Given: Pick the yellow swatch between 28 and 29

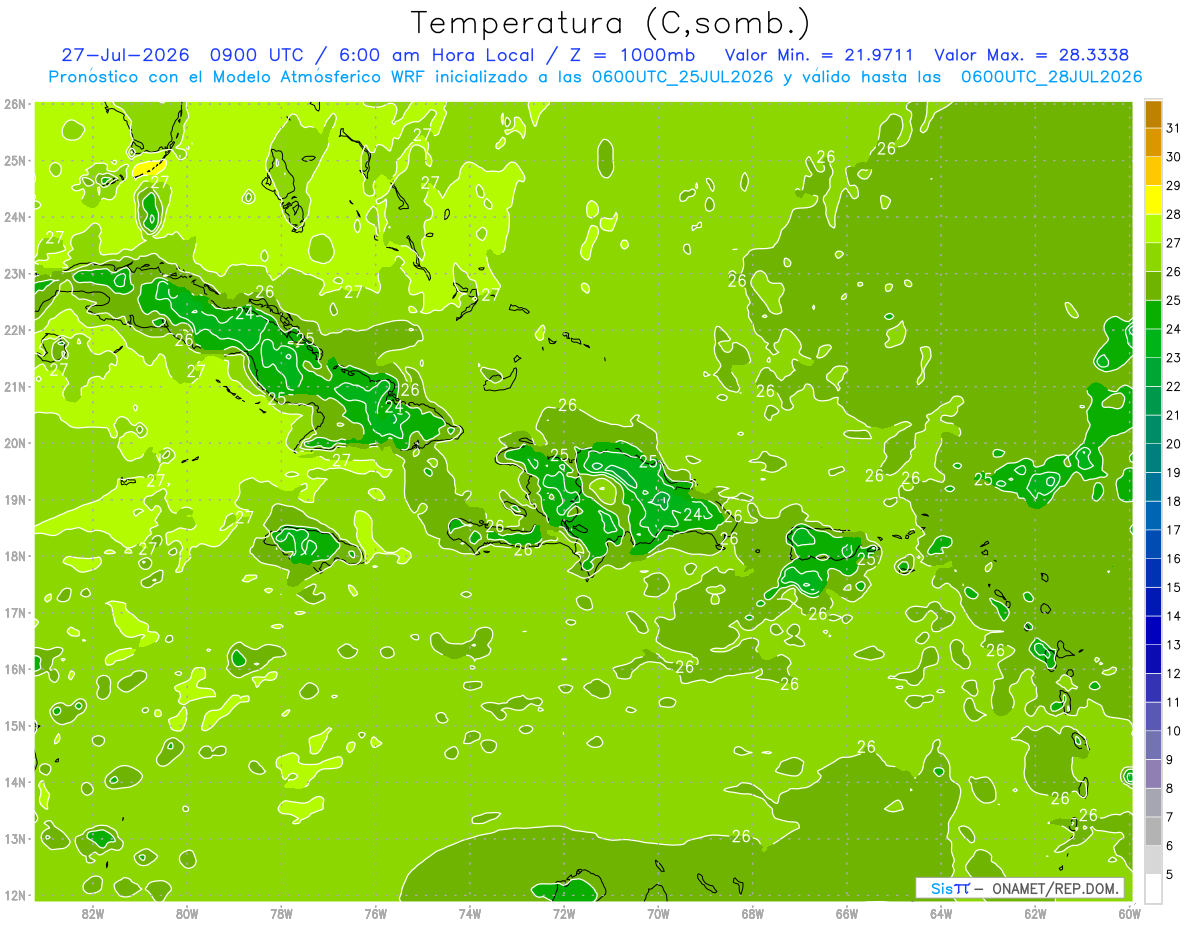Looking at the screenshot, I should [1153, 200].
